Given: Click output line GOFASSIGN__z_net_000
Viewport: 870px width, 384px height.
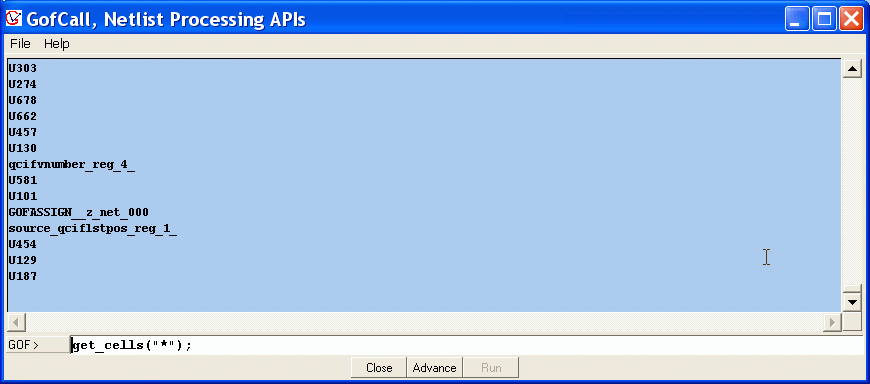Looking at the screenshot, I should pyautogui.click(x=79, y=213).
